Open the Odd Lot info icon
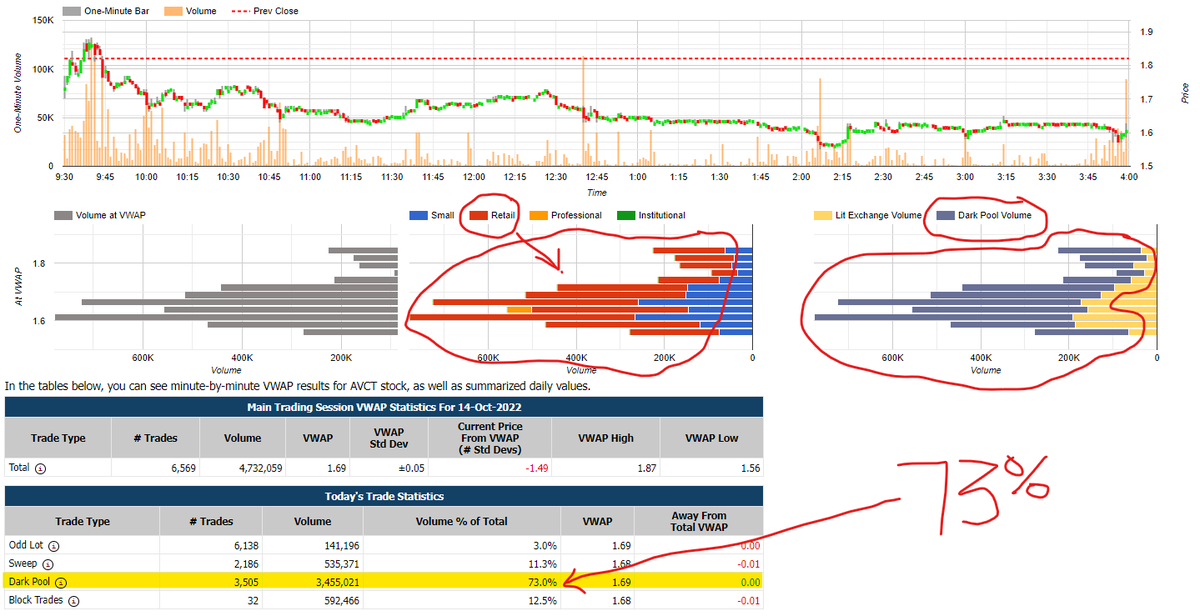The width and height of the screenshot is (1200, 616). pos(54,545)
